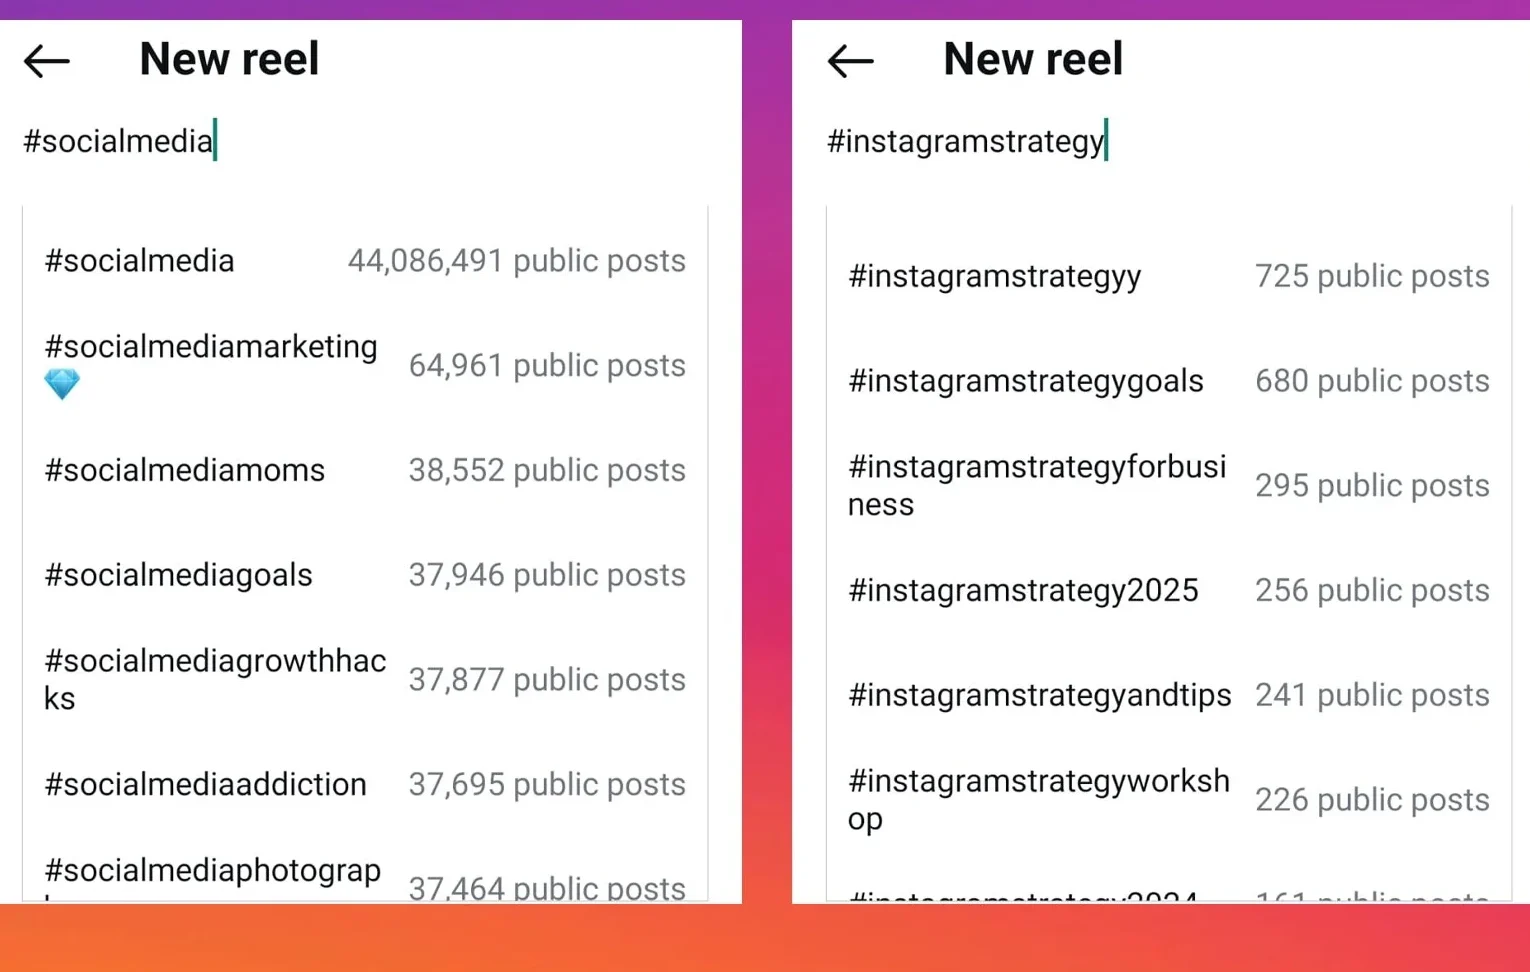Viewport: 1530px width, 972px height.
Task: Tap back arrow on left New reel screen
Action: [x=46, y=61]
